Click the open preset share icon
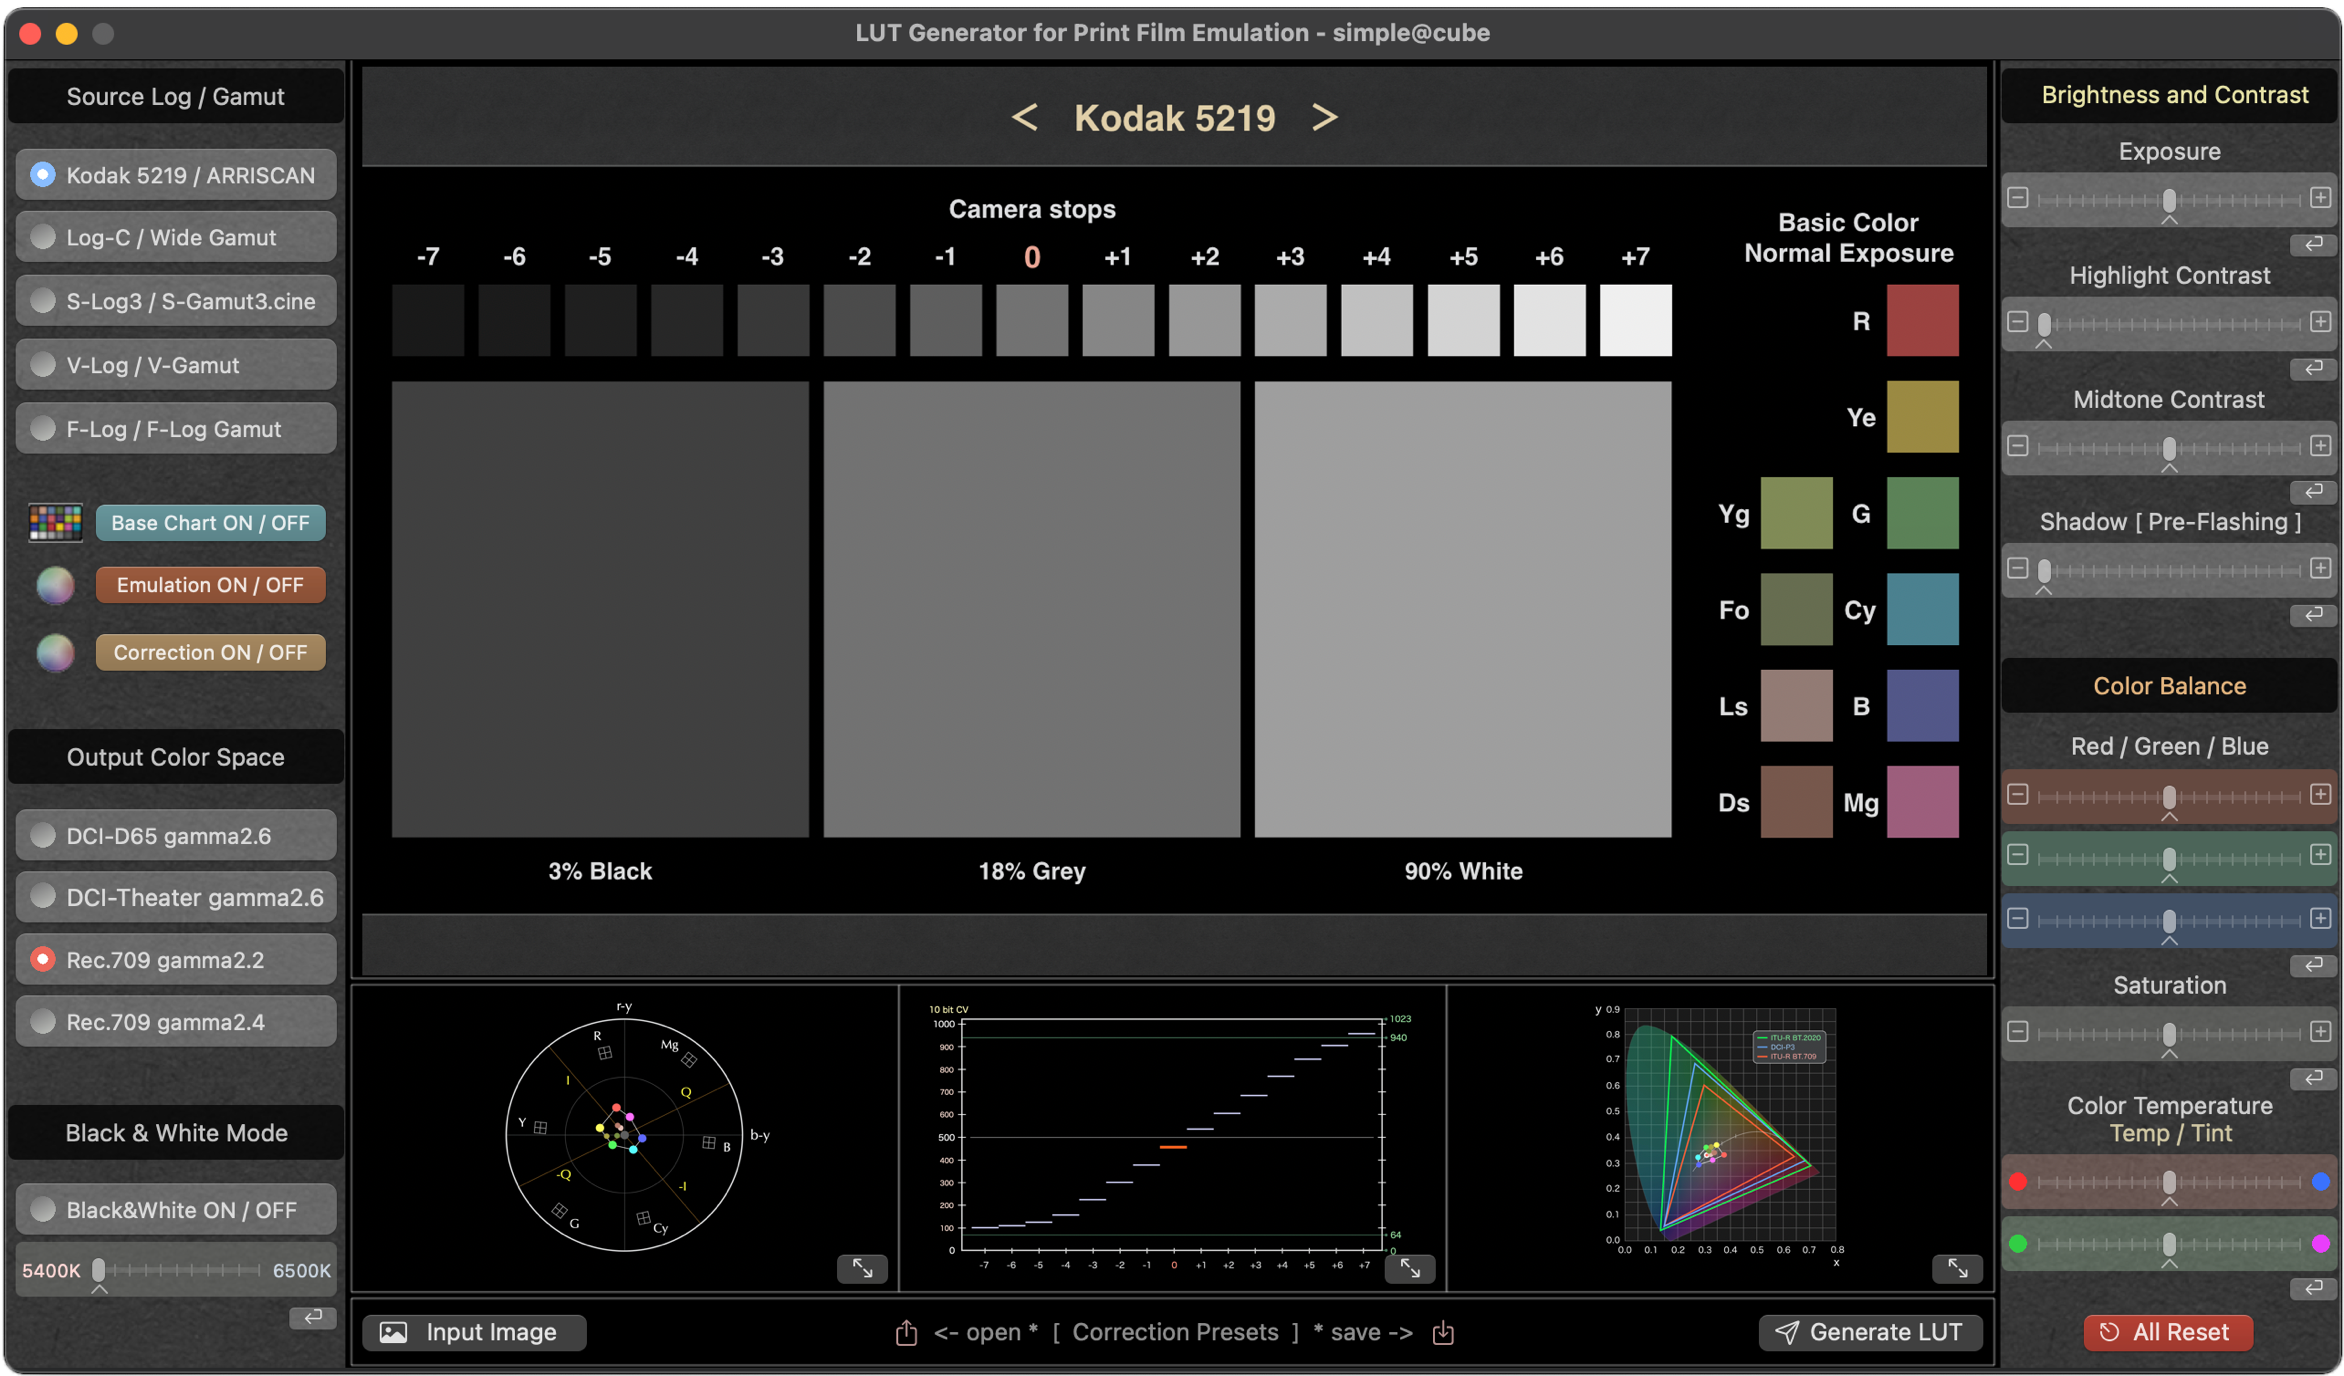The width and height of the screenshot is (2344, 1376). 906,1332
